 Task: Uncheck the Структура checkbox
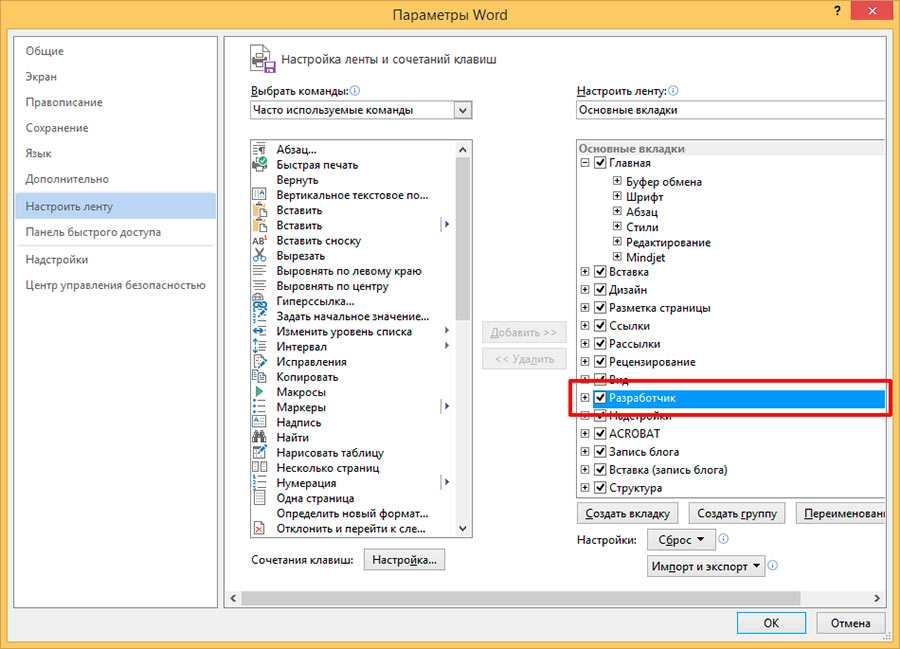point(600,488)
